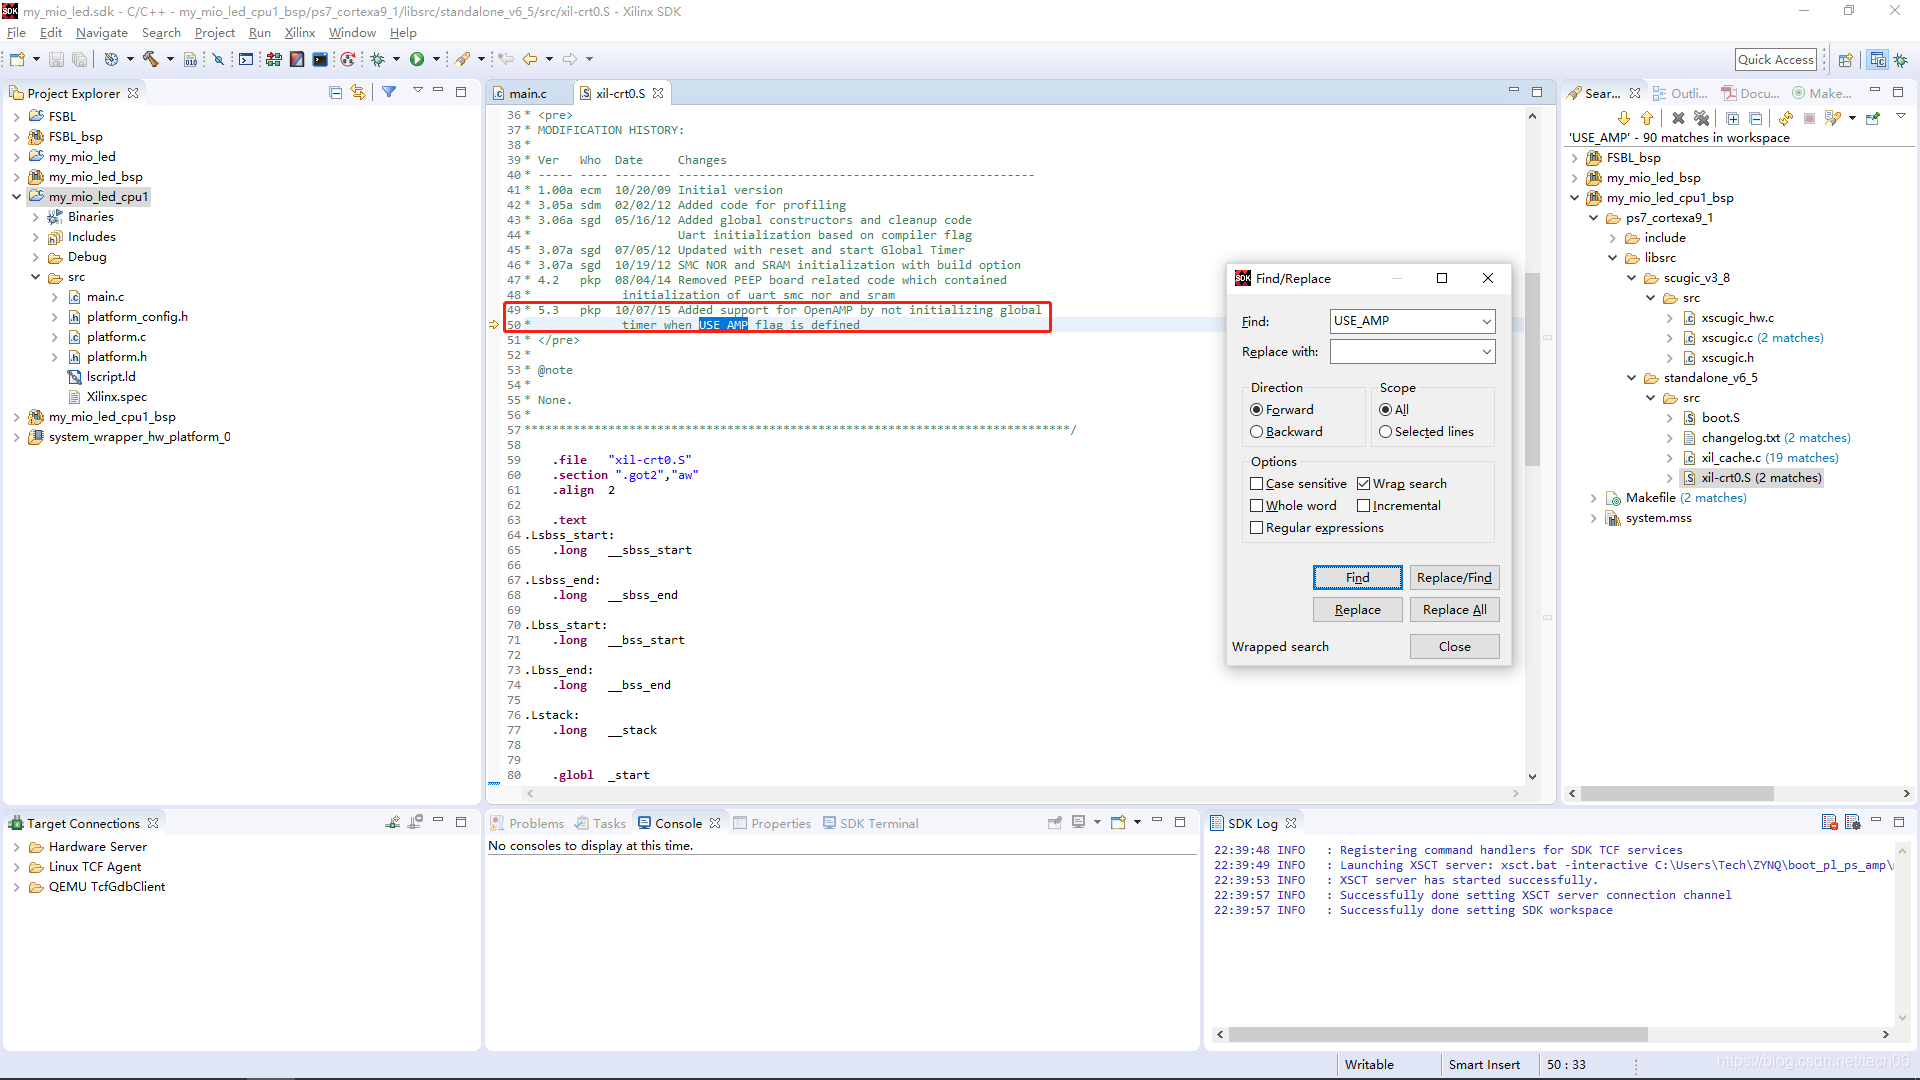Show next match in Search view
The height and width of the screenshot is (1080, 1920).
point(1624,118)
